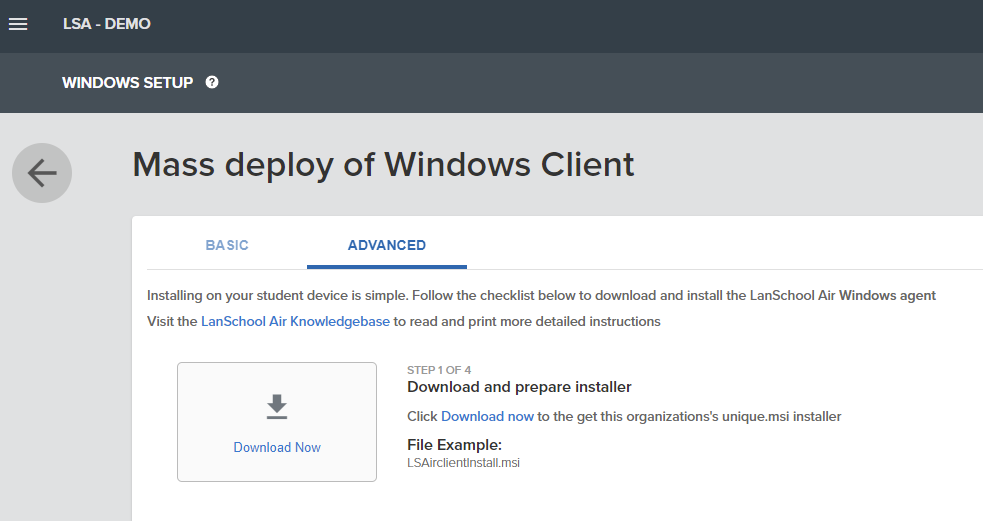Click the 'File Example:' label

(455, 445)
